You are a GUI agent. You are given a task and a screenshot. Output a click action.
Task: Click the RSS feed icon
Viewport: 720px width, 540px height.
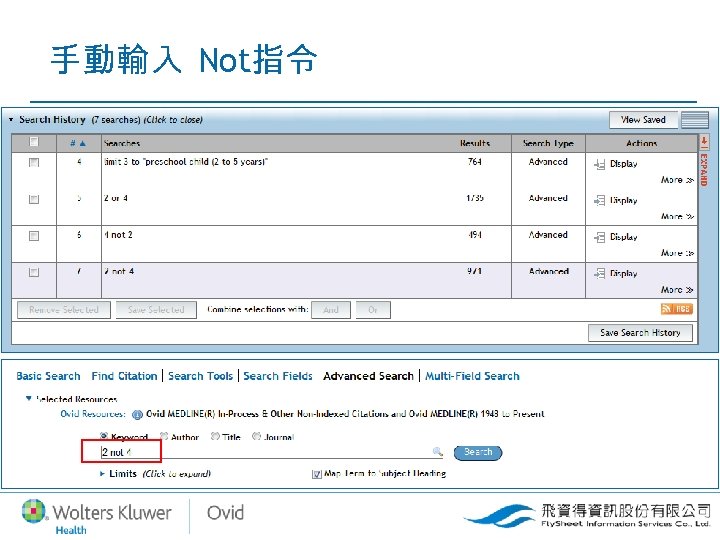click(x=676, y=309)
